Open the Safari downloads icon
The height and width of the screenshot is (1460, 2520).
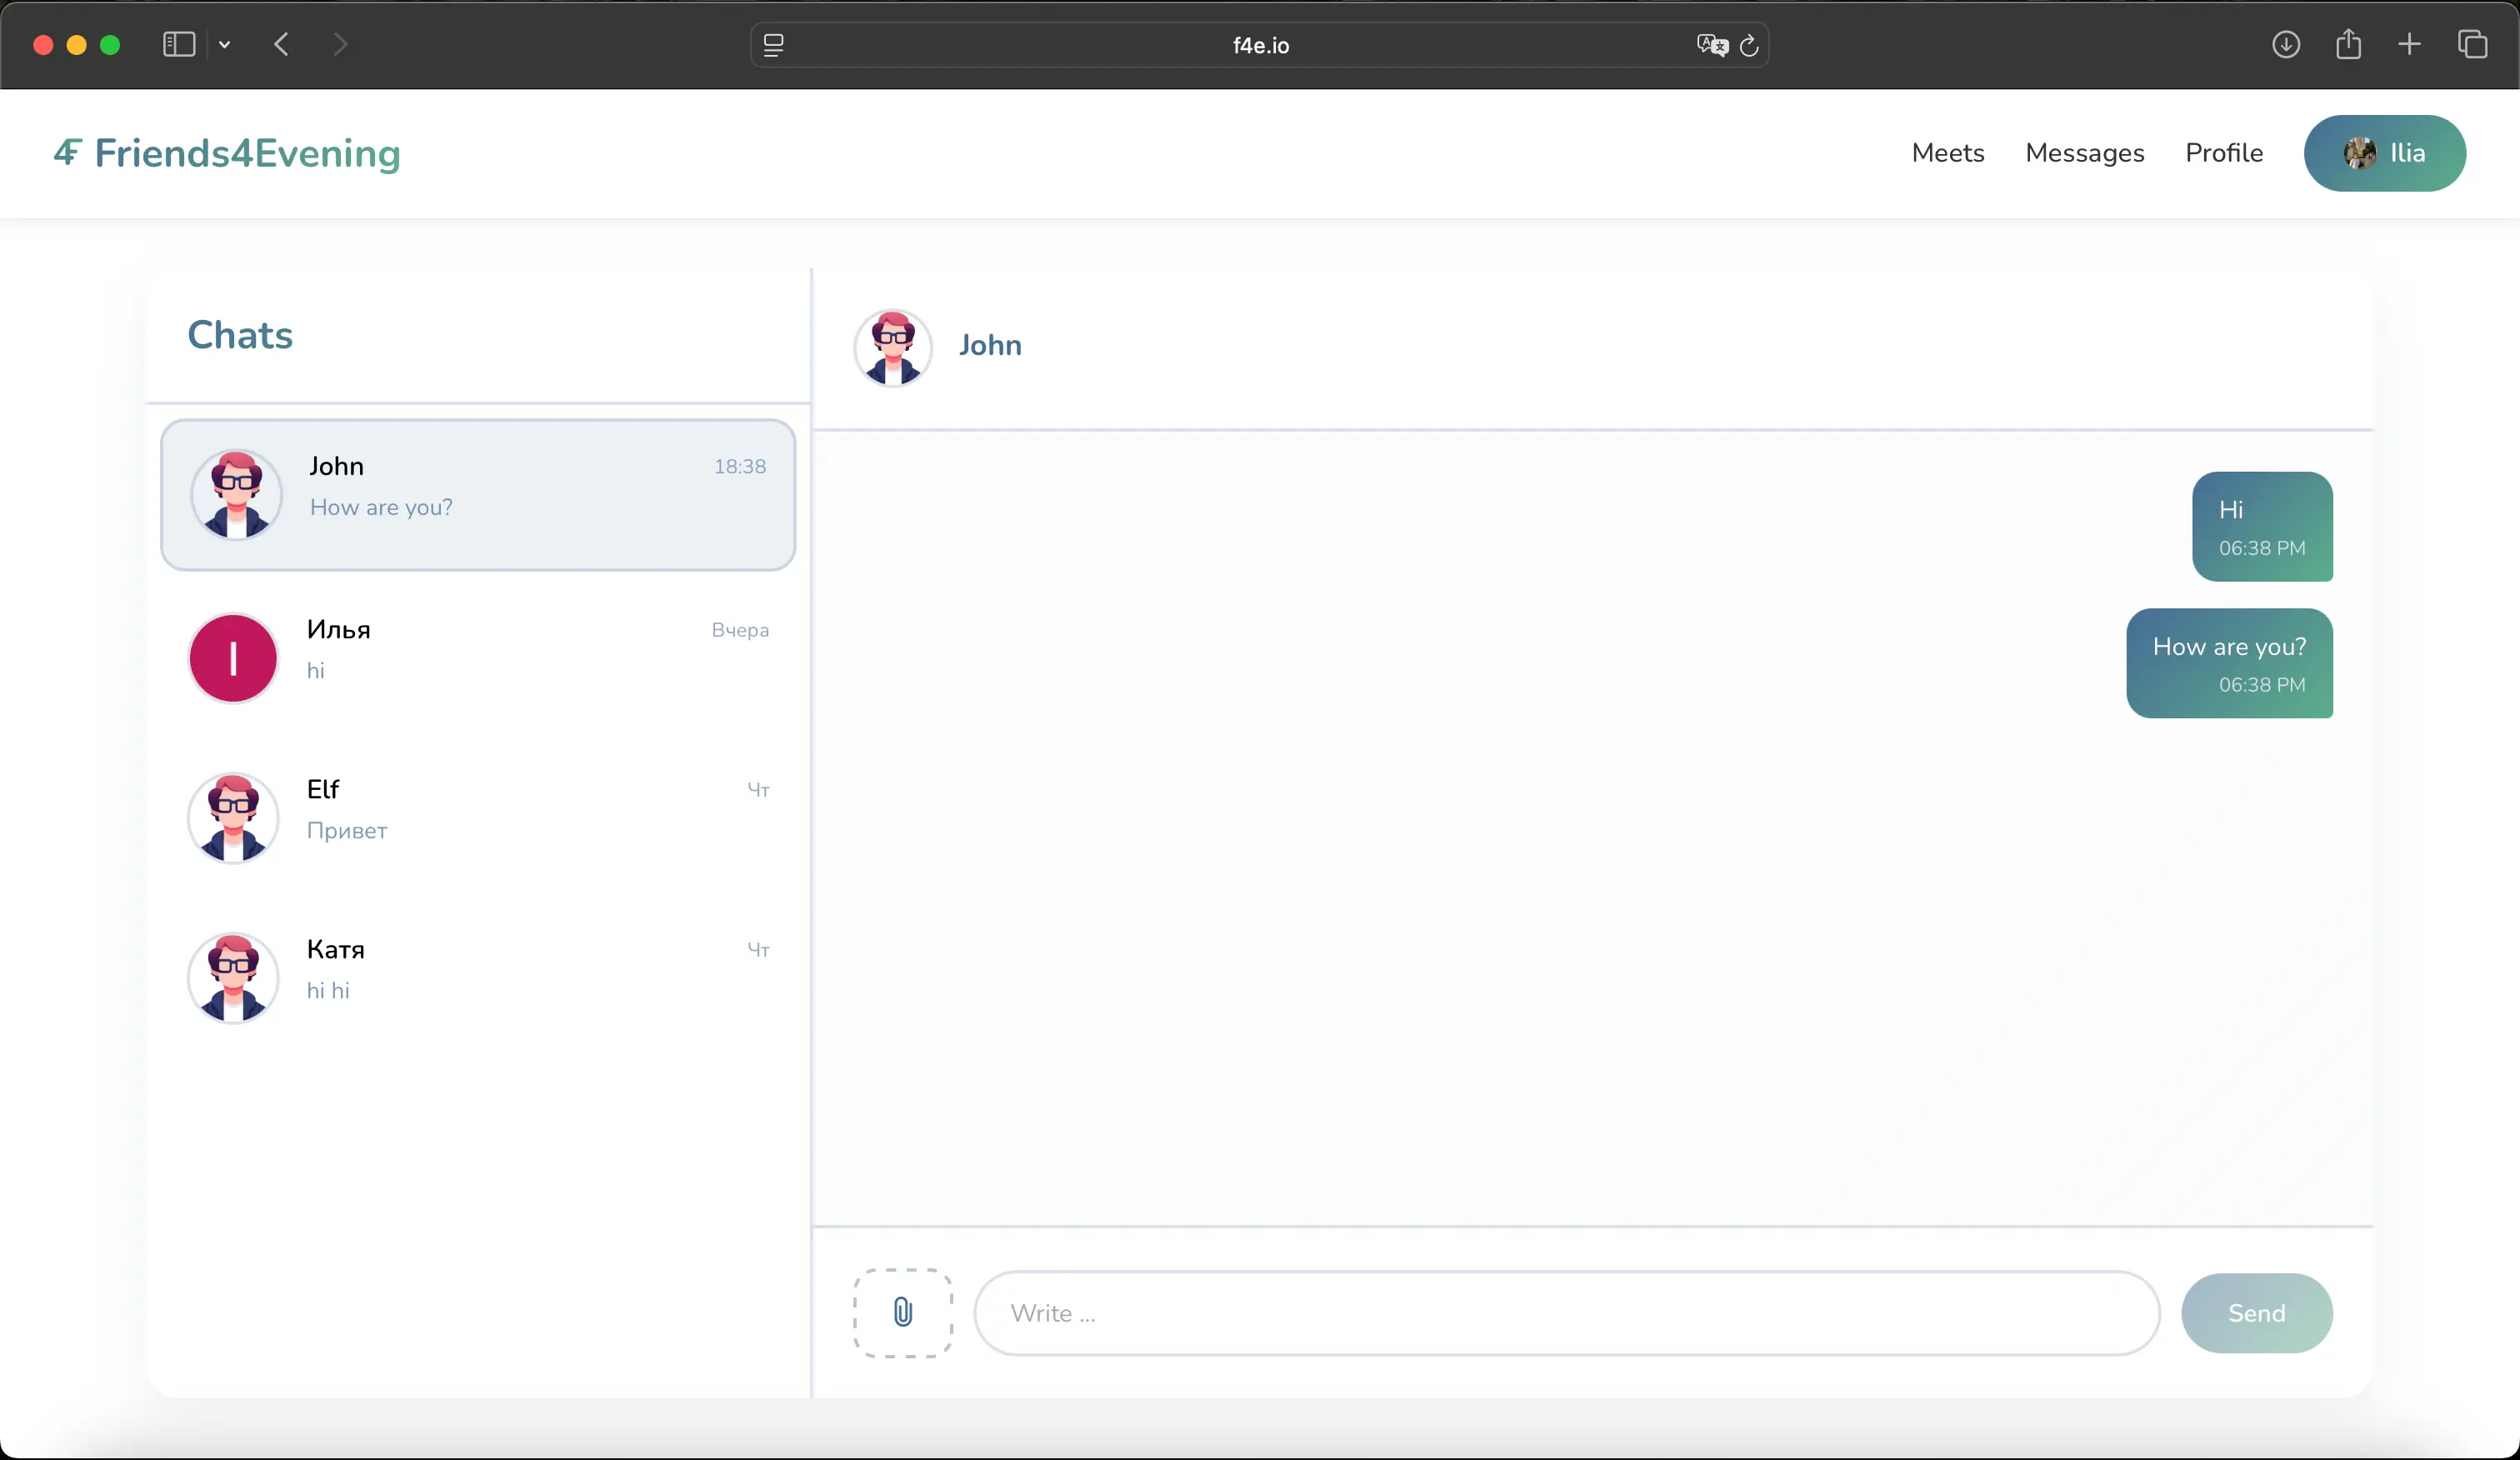pyautogui.click(x=2285, y=44)
